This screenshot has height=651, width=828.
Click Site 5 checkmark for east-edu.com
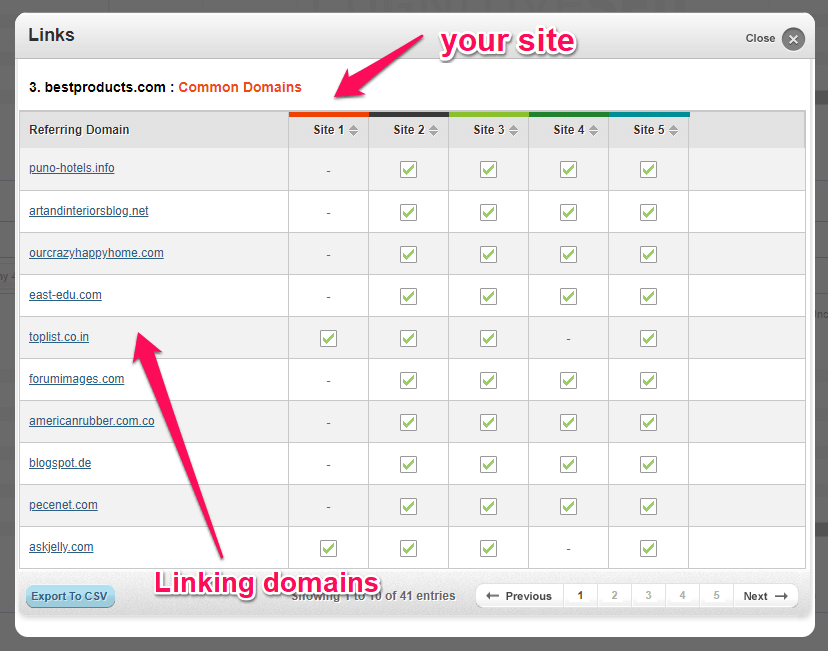click(x=648, y=297)
